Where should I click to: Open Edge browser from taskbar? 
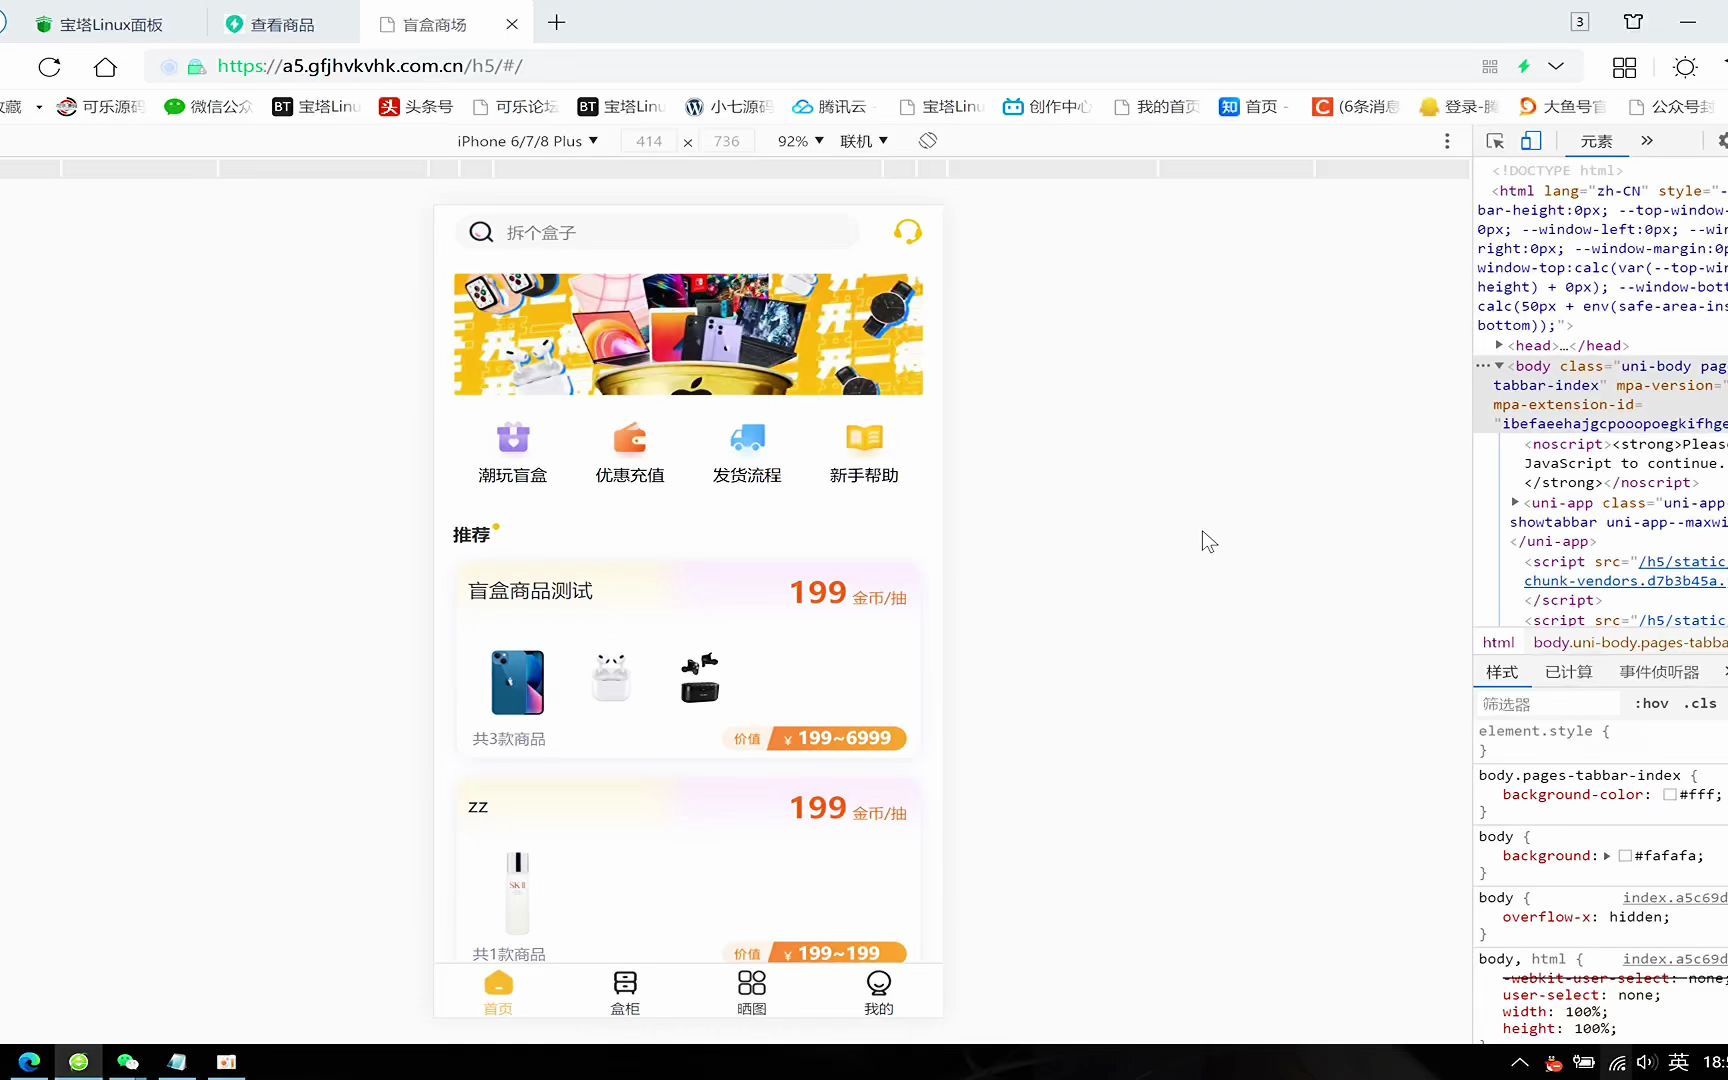(x=29, y=1062)
